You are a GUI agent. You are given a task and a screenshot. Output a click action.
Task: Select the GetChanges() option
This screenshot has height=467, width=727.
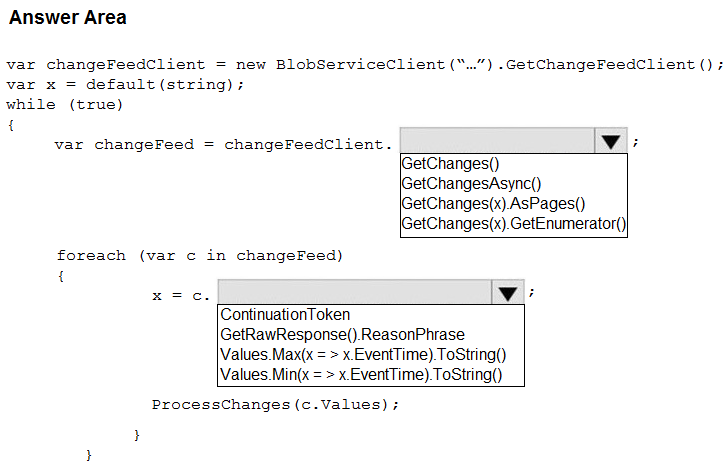(450, 164)
